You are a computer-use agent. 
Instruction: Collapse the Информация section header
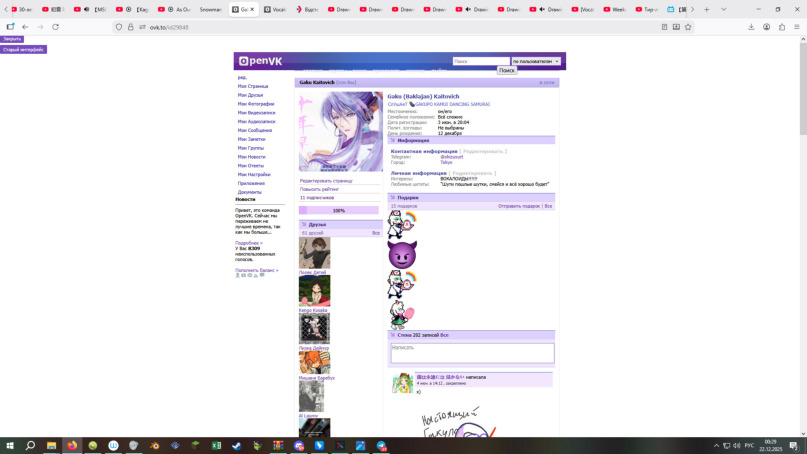click(x=471, y=140)
